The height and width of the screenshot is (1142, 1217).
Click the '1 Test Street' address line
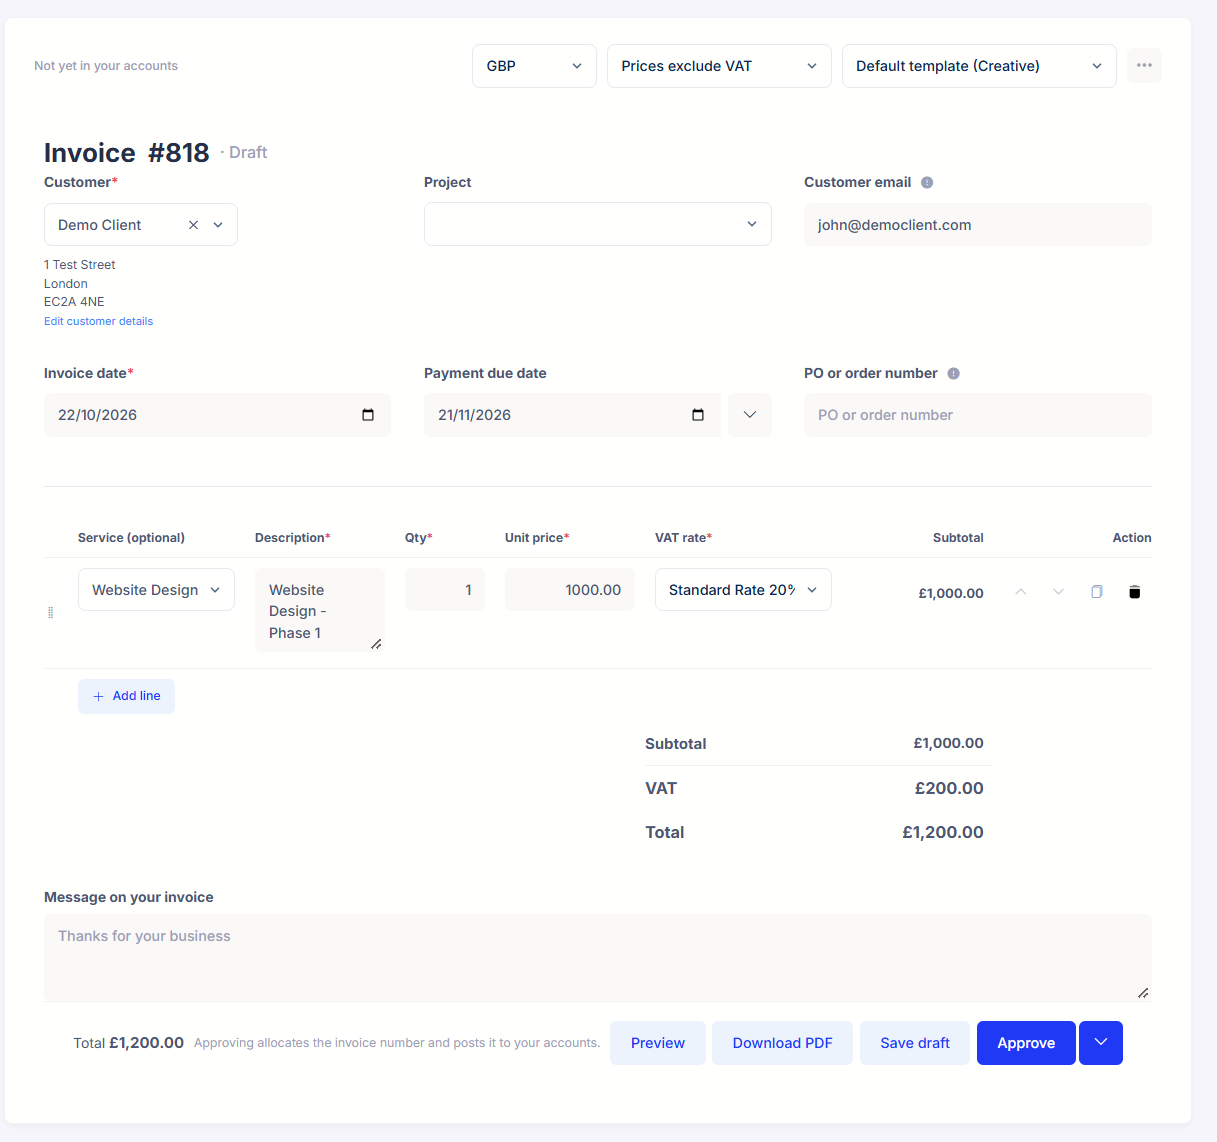pyautogui.click(x=80, y=265)
